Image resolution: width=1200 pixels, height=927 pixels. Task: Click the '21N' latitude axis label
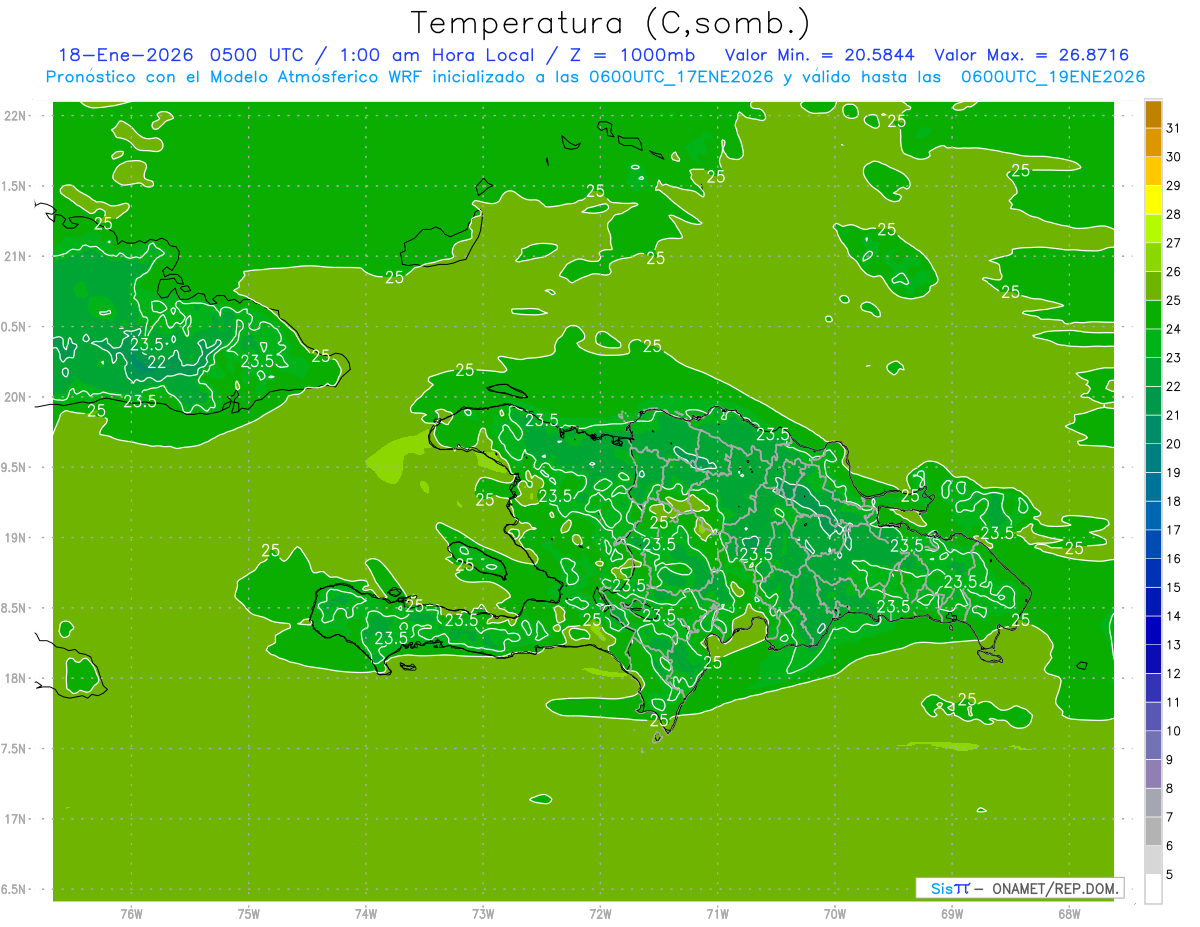tap(16, 256)
